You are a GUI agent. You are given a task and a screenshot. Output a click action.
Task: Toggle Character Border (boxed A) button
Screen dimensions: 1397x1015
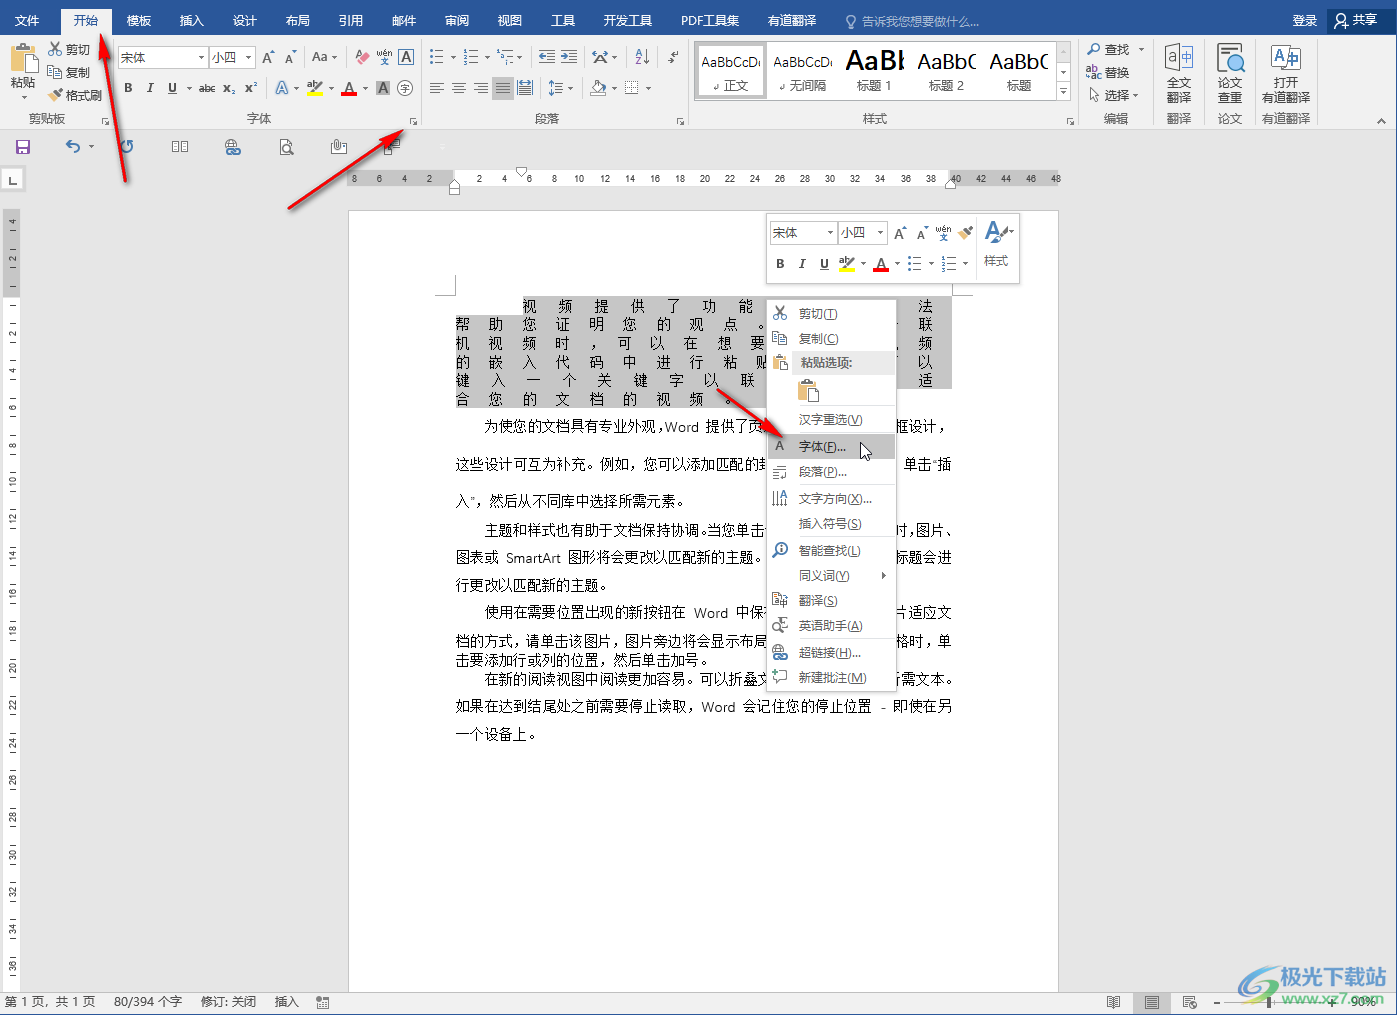406,57
